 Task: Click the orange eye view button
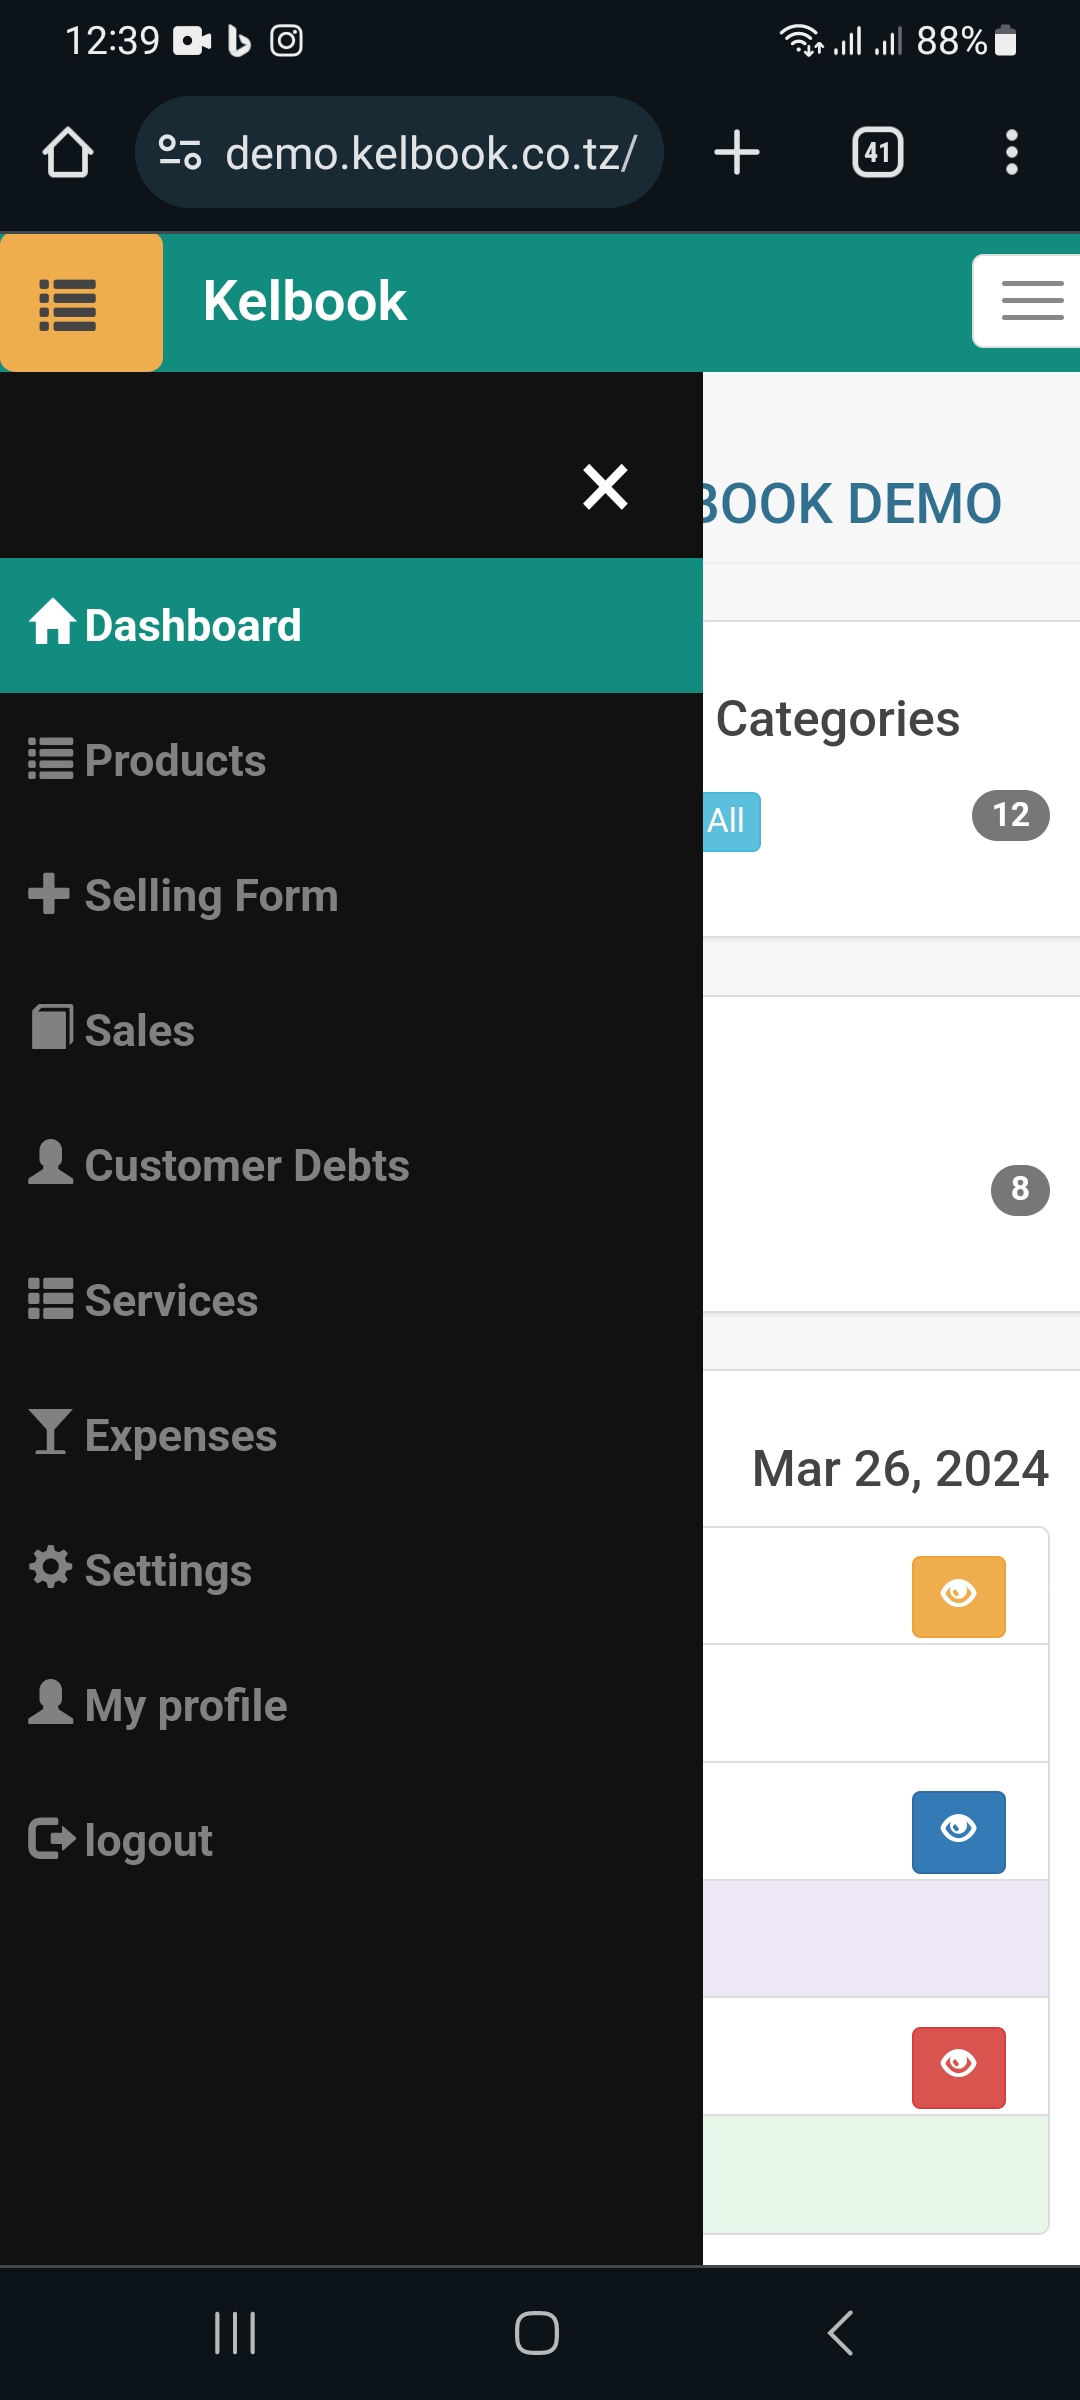[958, 1596]
